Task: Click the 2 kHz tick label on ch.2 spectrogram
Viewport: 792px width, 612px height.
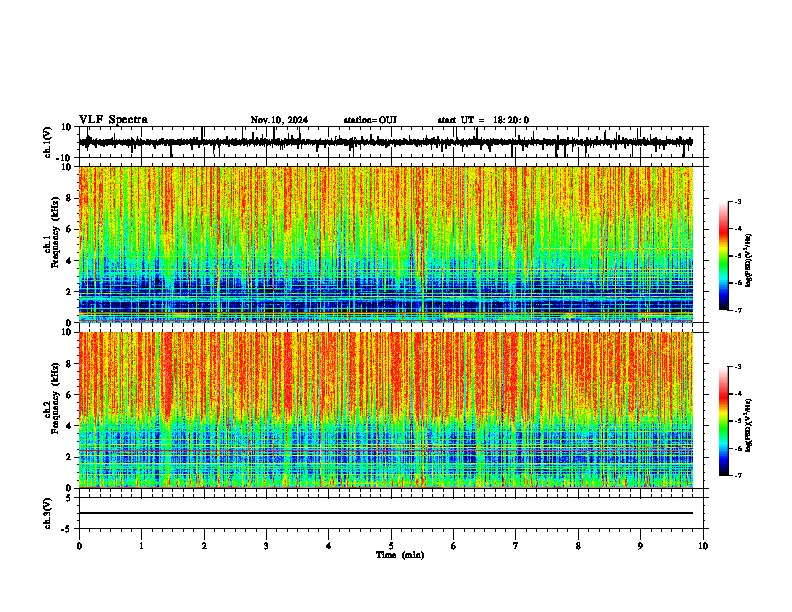Action: tap(69, 457)
